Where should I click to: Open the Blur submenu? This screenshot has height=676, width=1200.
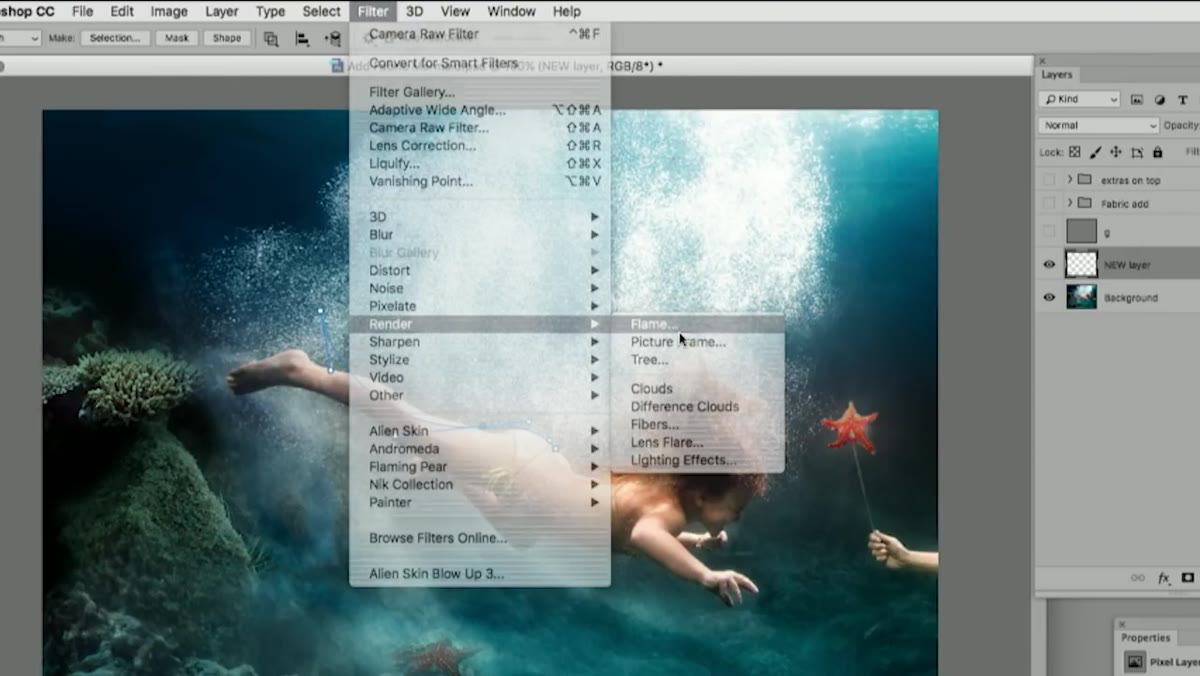click(480, 235)
